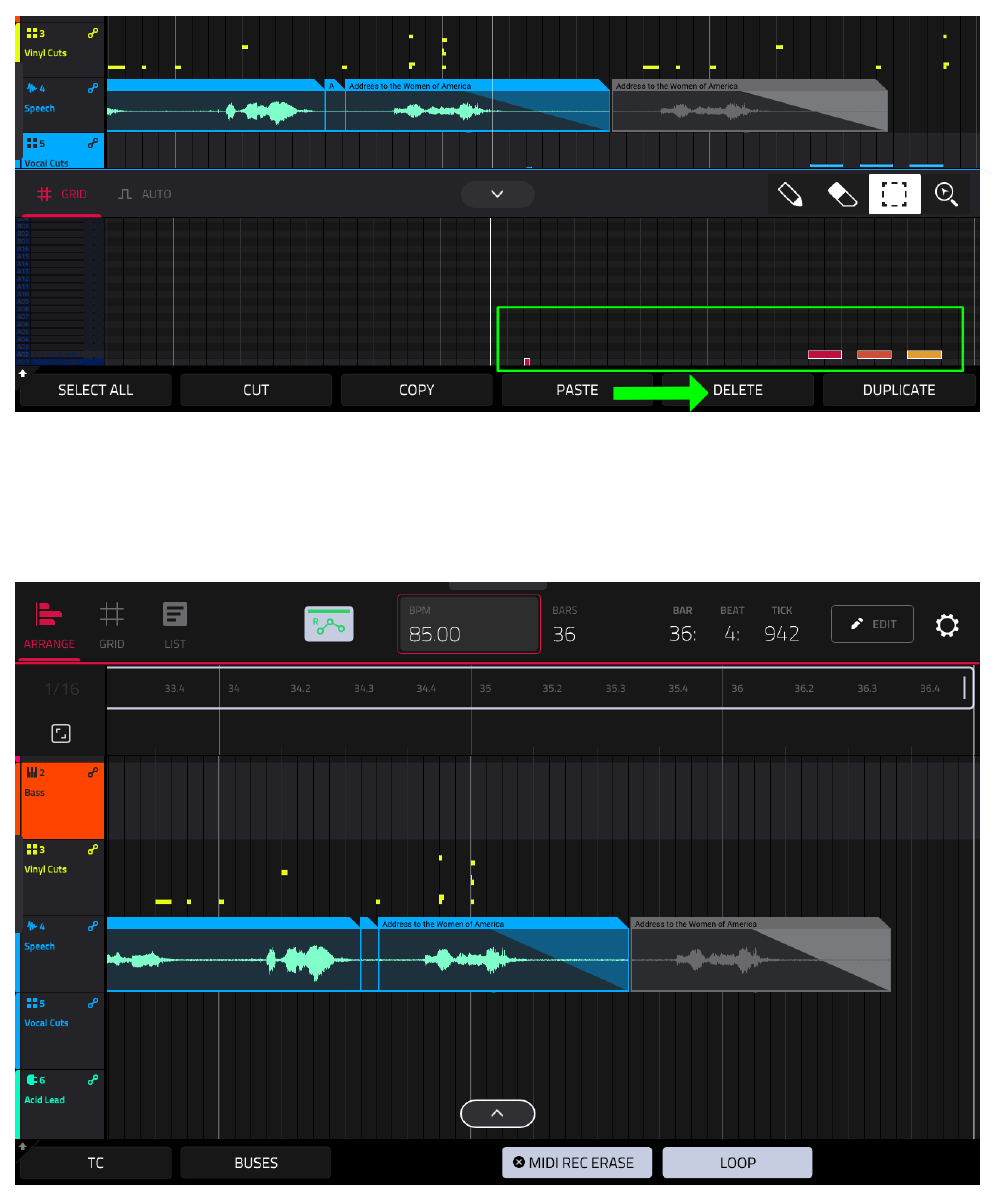Click the automation icon on the Bass track
The image size is (996, 1202).
click(92, 772)
